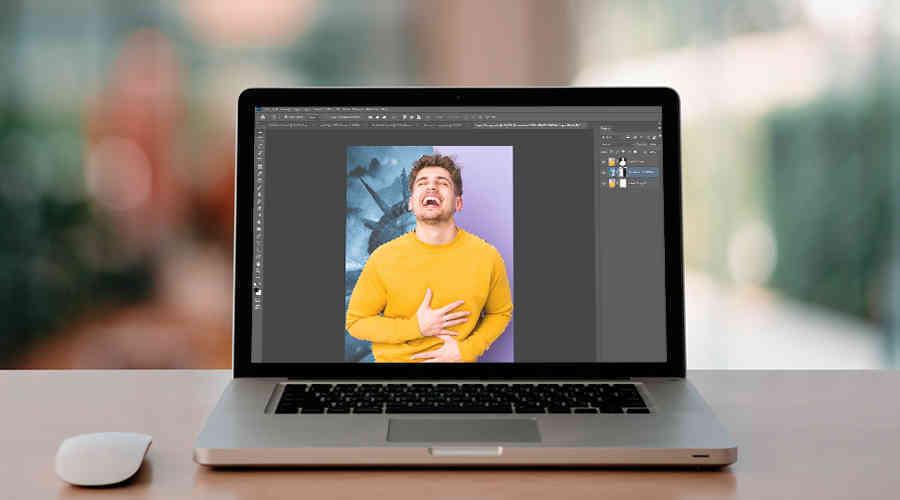Open the File menu in menu bar

tap(266, 109)
